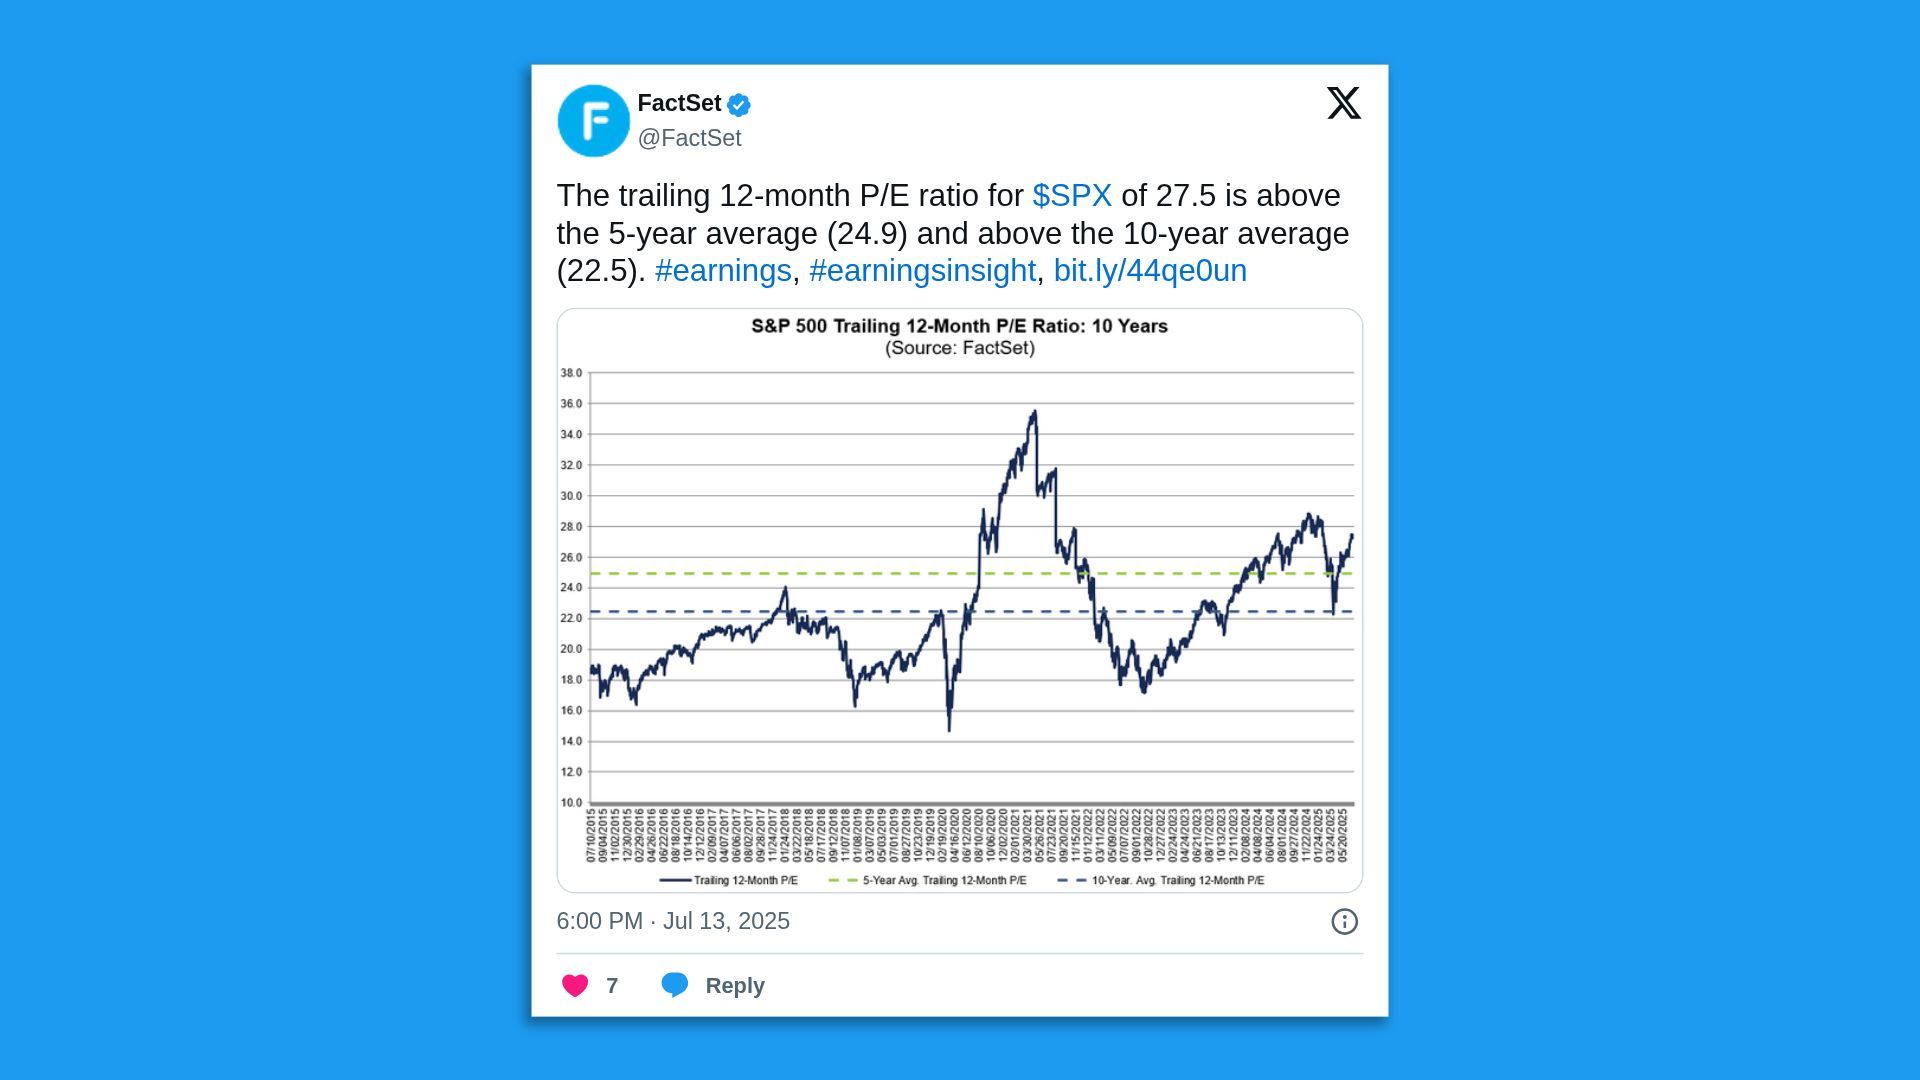Click the verified blue checkmark badge
The image size is (1920, 1080).
point(738,103)
